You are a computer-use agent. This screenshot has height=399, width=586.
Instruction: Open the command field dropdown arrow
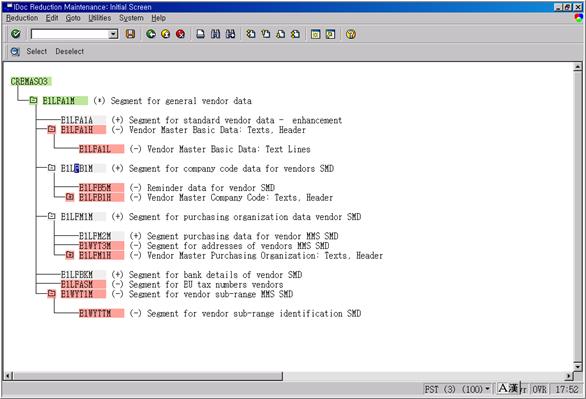(x=113, y=34)
